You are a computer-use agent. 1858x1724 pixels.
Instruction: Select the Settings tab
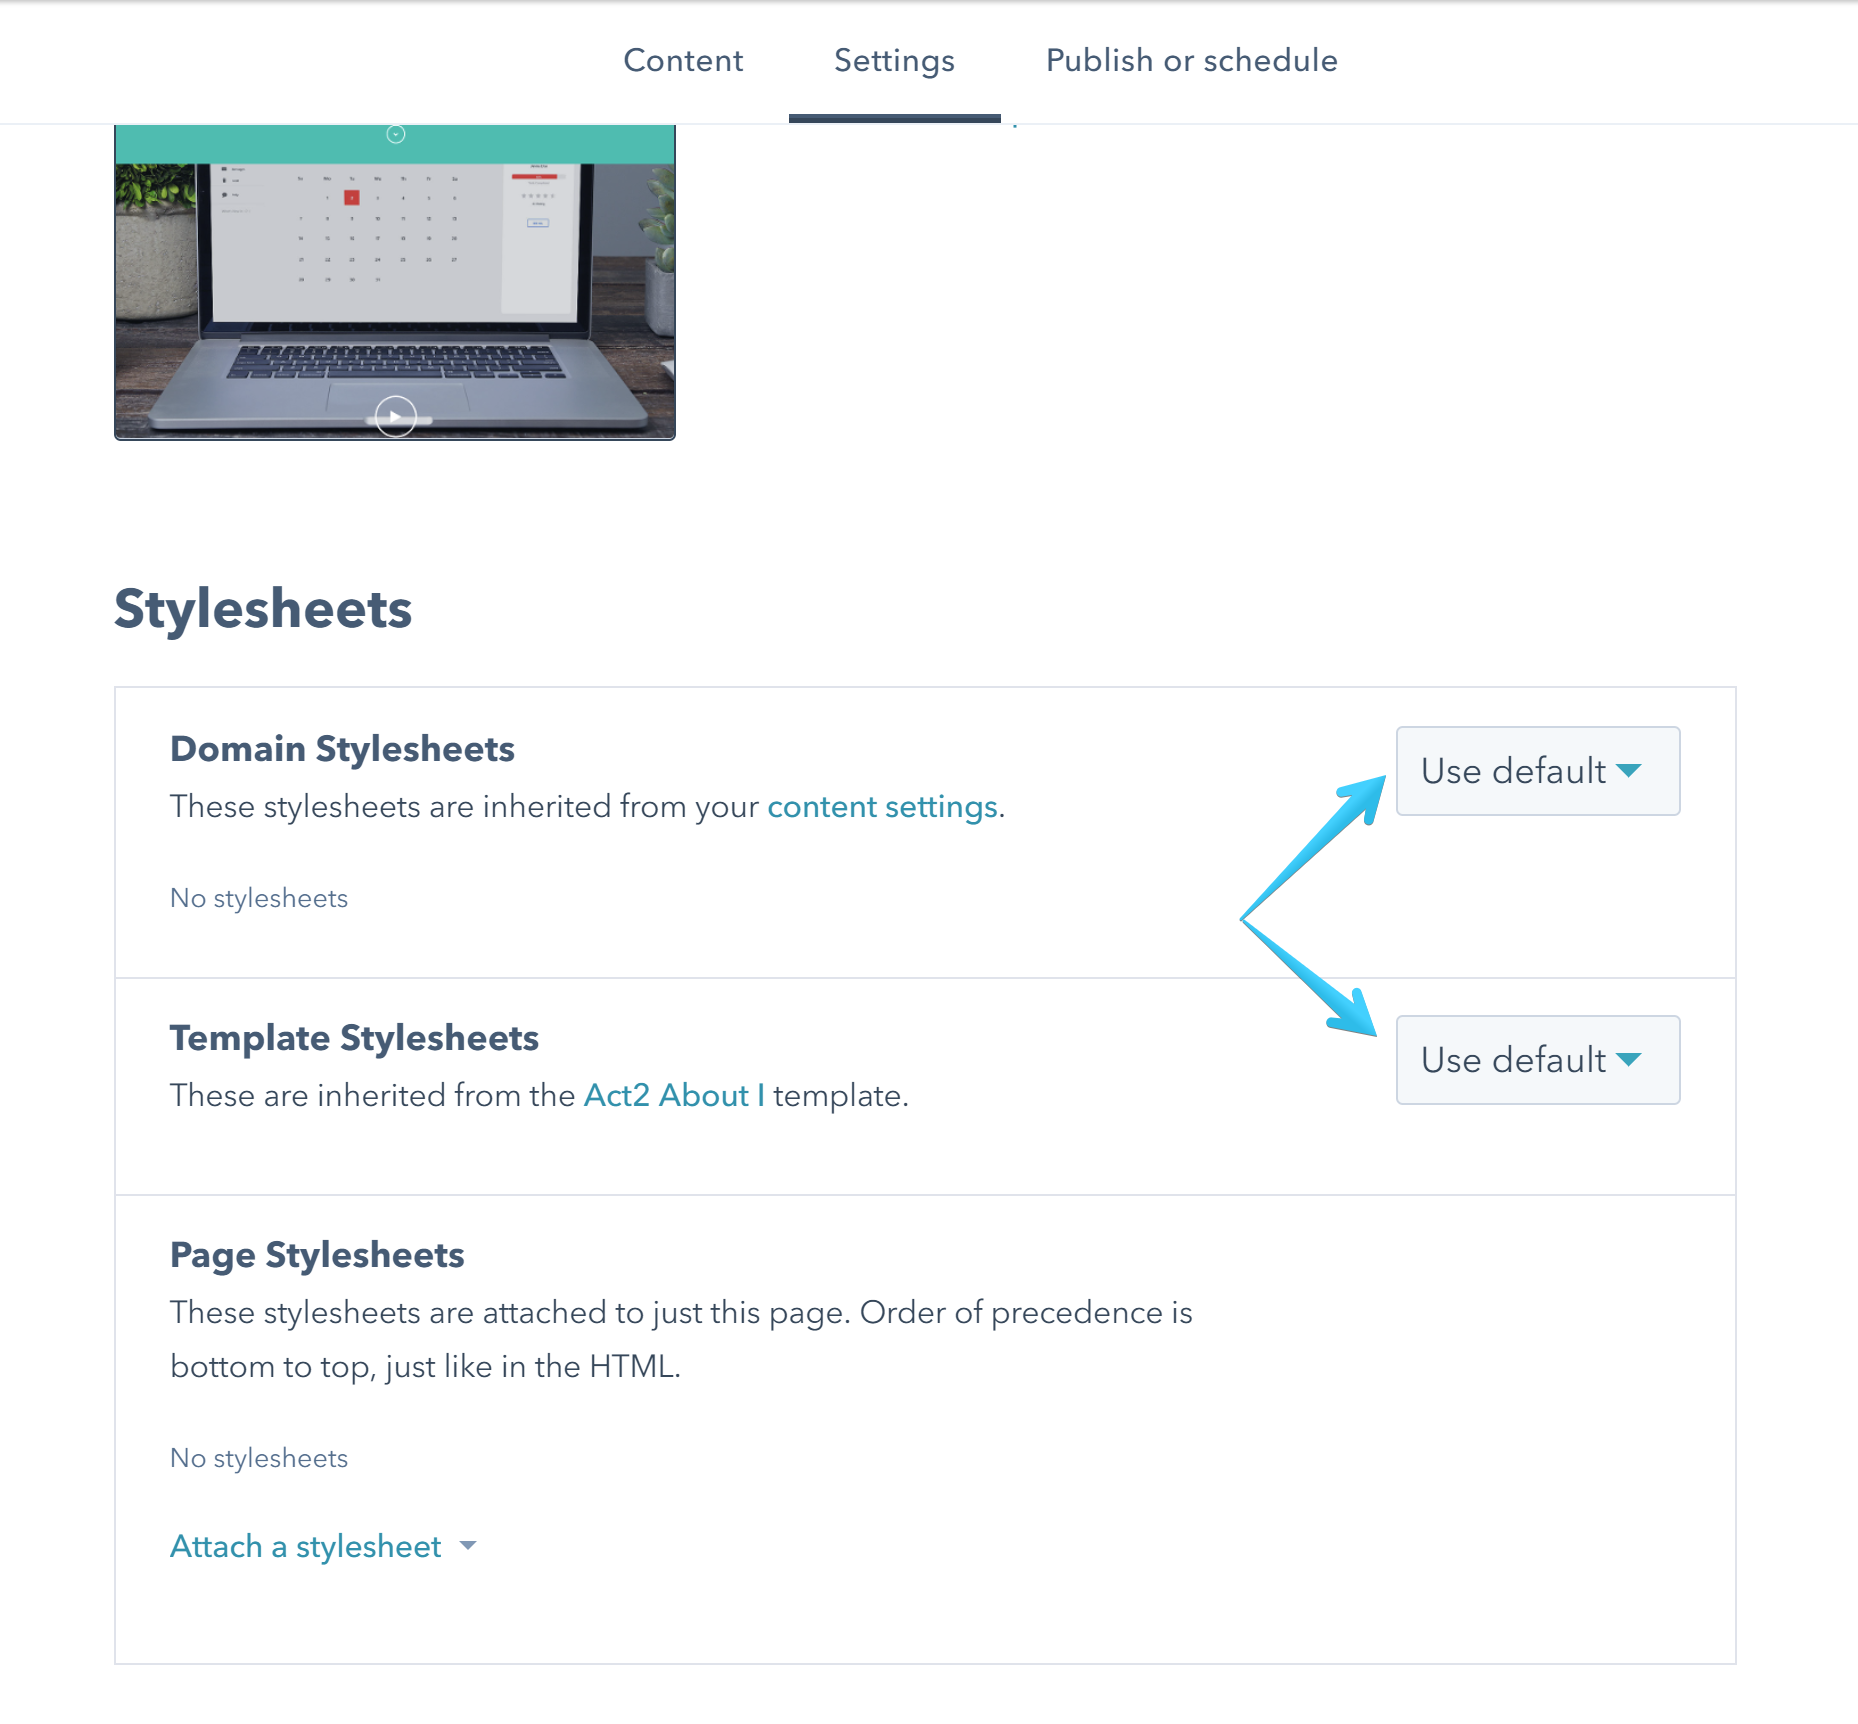click(893, 60)
